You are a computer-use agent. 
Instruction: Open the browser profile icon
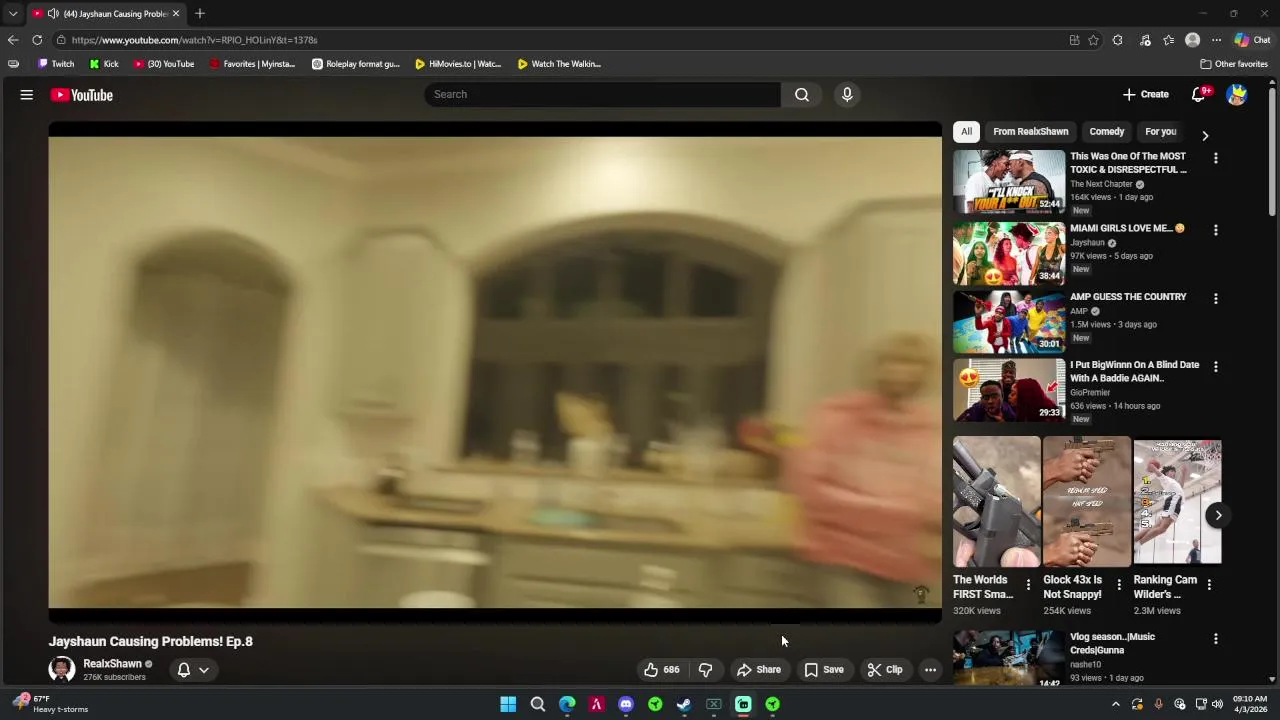[x=1192, y=40]
